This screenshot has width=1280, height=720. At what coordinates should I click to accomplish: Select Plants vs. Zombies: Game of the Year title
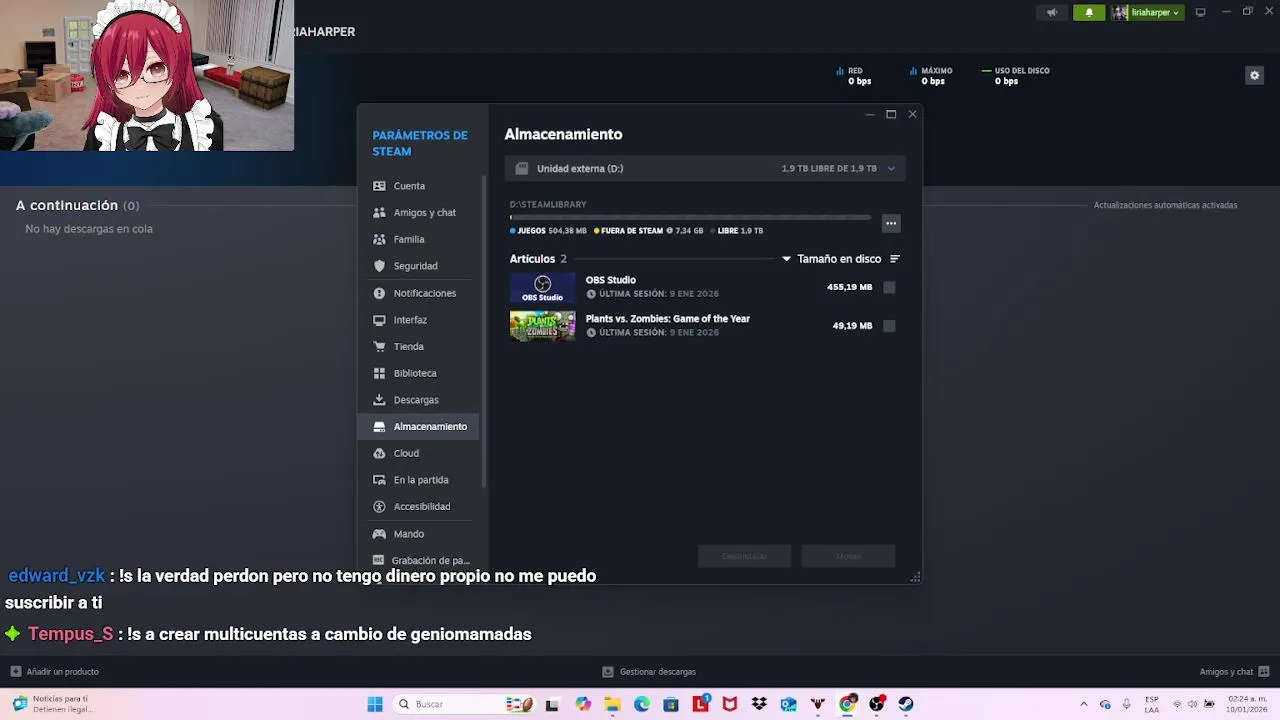point(668,319)
